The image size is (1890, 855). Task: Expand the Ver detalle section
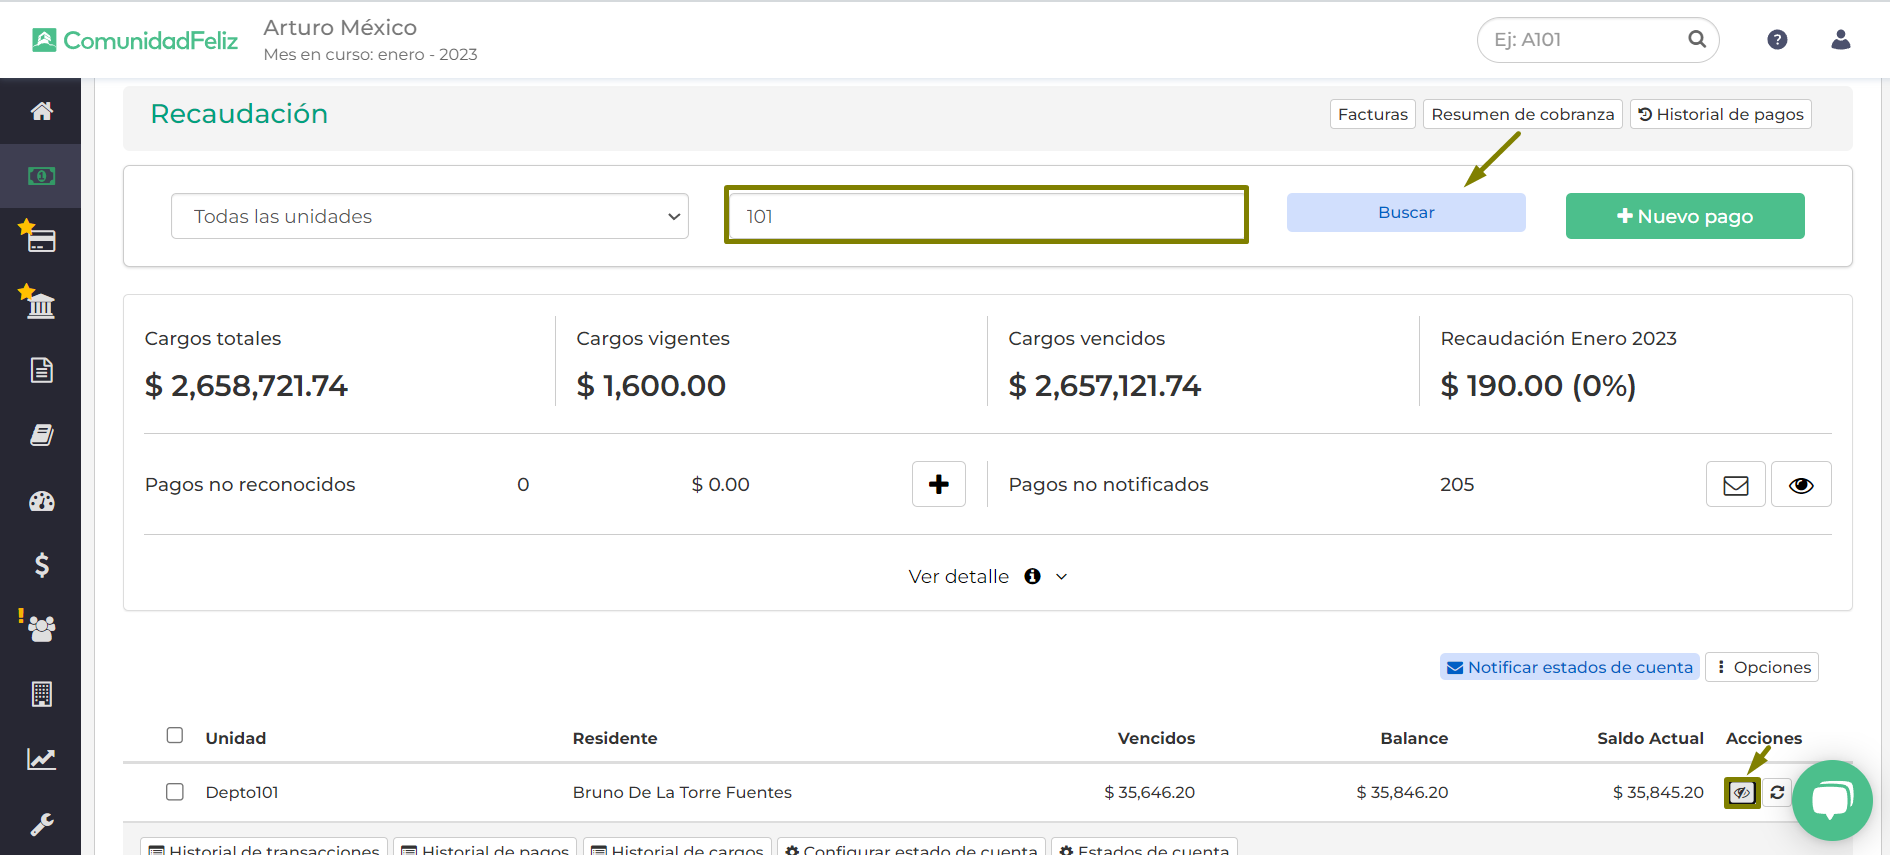tap(987, 577)
